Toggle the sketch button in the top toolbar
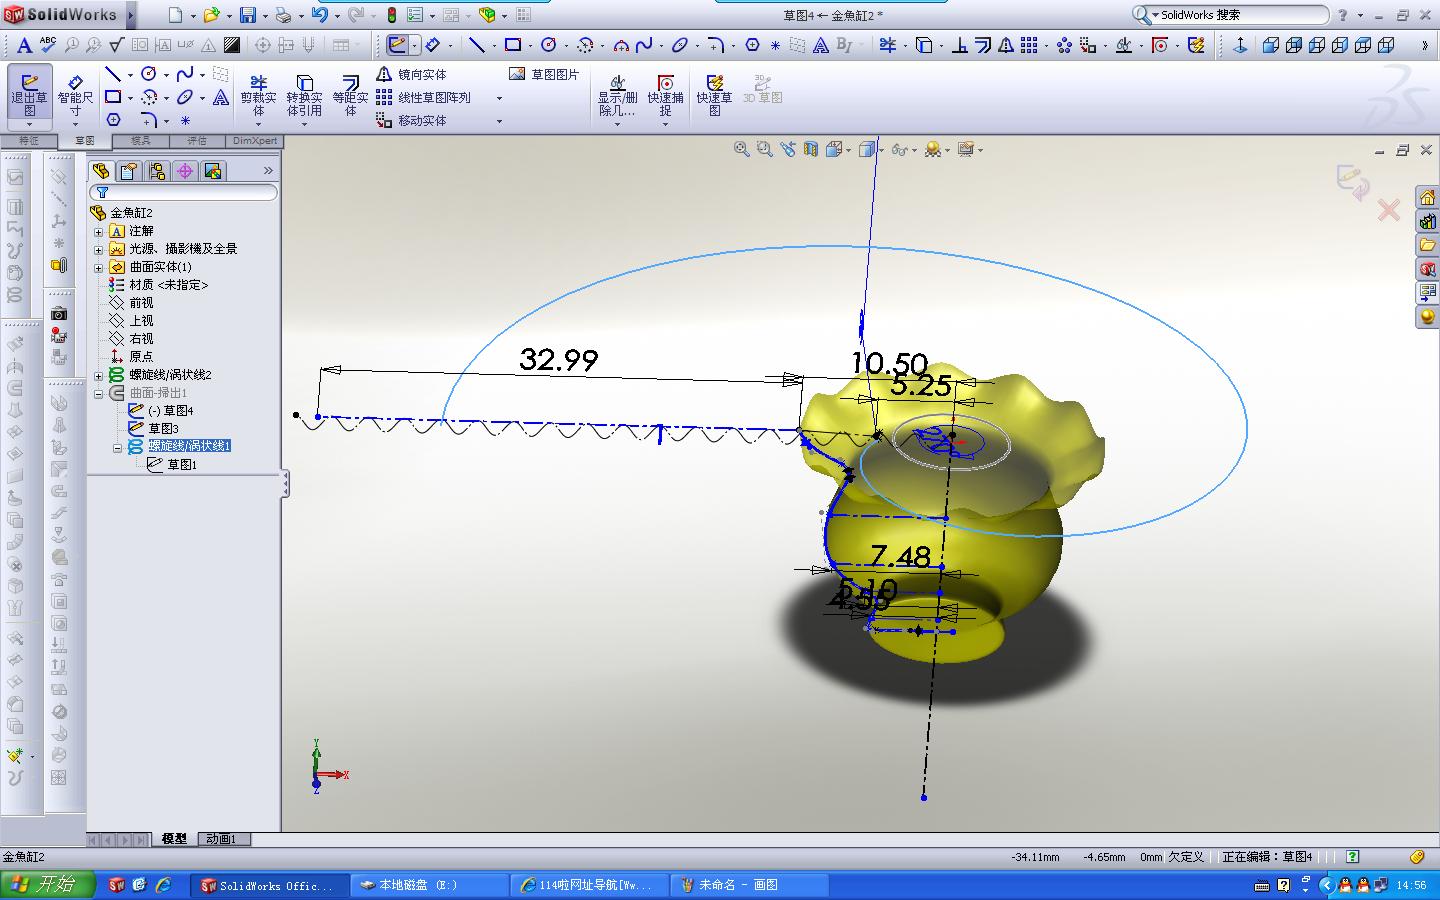This screenshot has width=1440, height=900. tap(398, 45)
